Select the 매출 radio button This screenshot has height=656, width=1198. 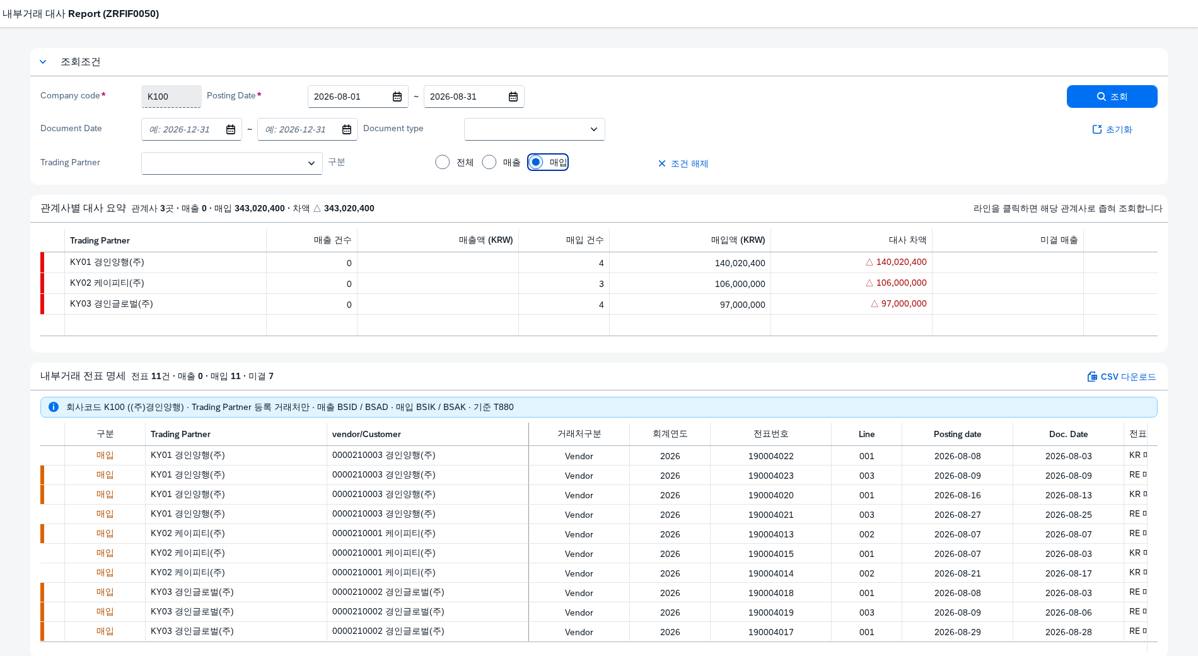tap(489, 162)
